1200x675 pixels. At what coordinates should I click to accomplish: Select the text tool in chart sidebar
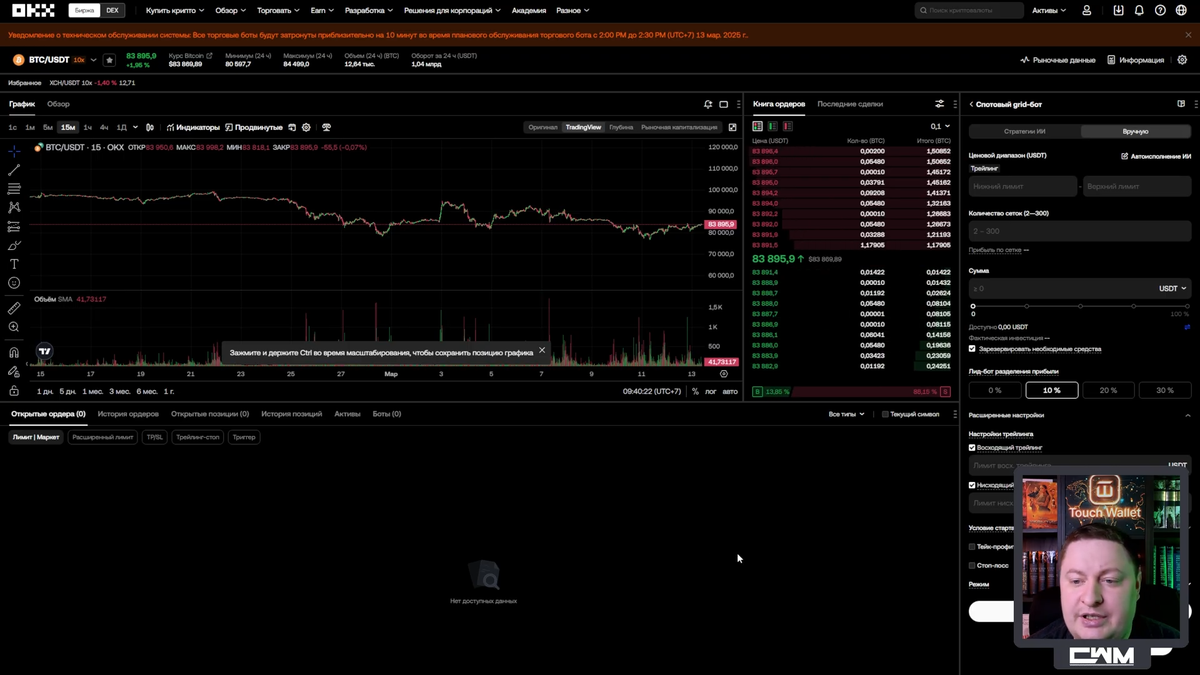(x=14, y=264)
